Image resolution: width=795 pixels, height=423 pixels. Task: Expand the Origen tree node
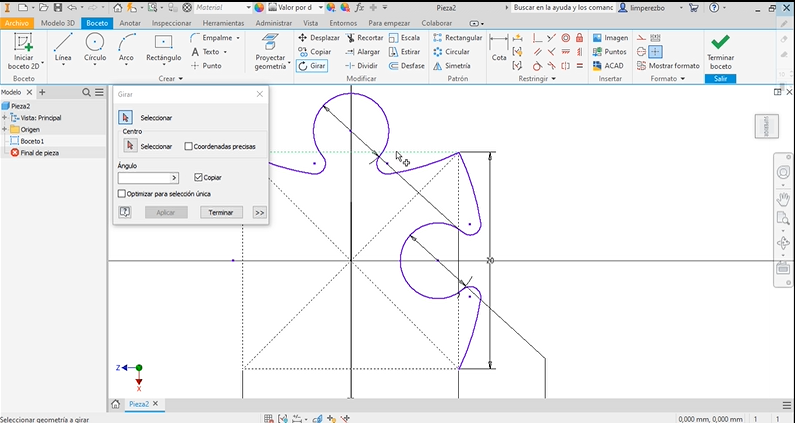(x=5, y=129)
